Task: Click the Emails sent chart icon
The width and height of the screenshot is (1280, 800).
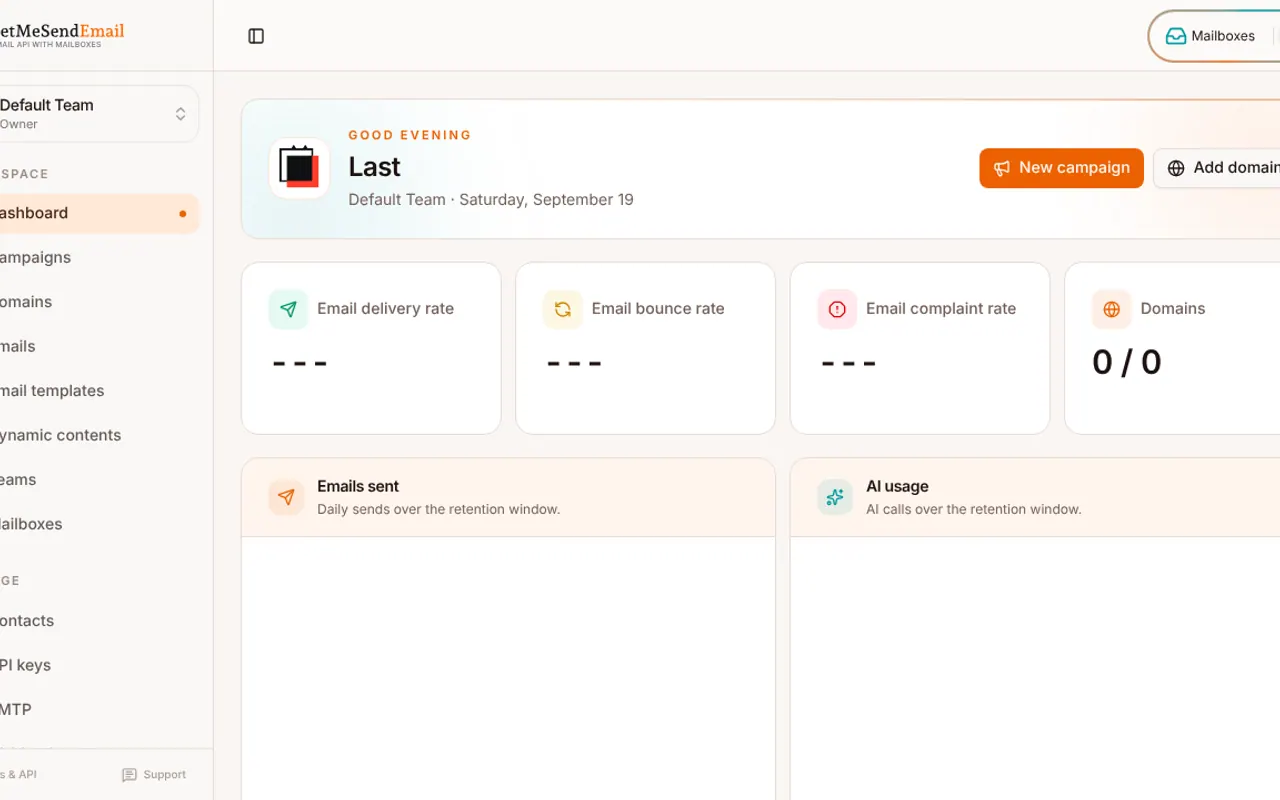Action: 286,497
